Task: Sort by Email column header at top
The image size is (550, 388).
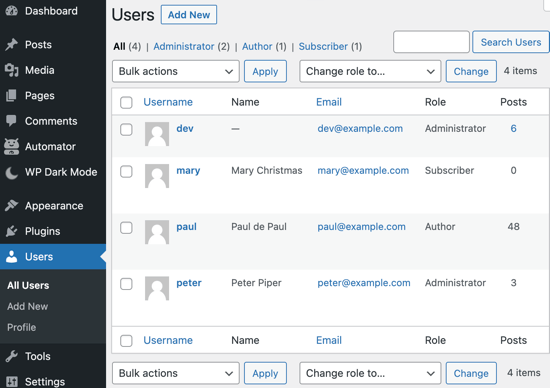Action: point(329,102)
